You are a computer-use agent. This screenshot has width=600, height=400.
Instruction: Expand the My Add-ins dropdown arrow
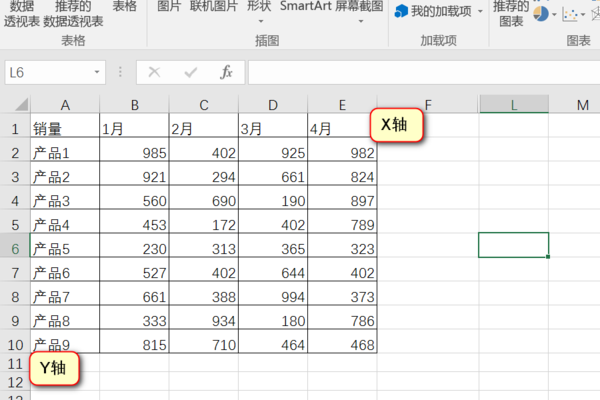(480, 11)
